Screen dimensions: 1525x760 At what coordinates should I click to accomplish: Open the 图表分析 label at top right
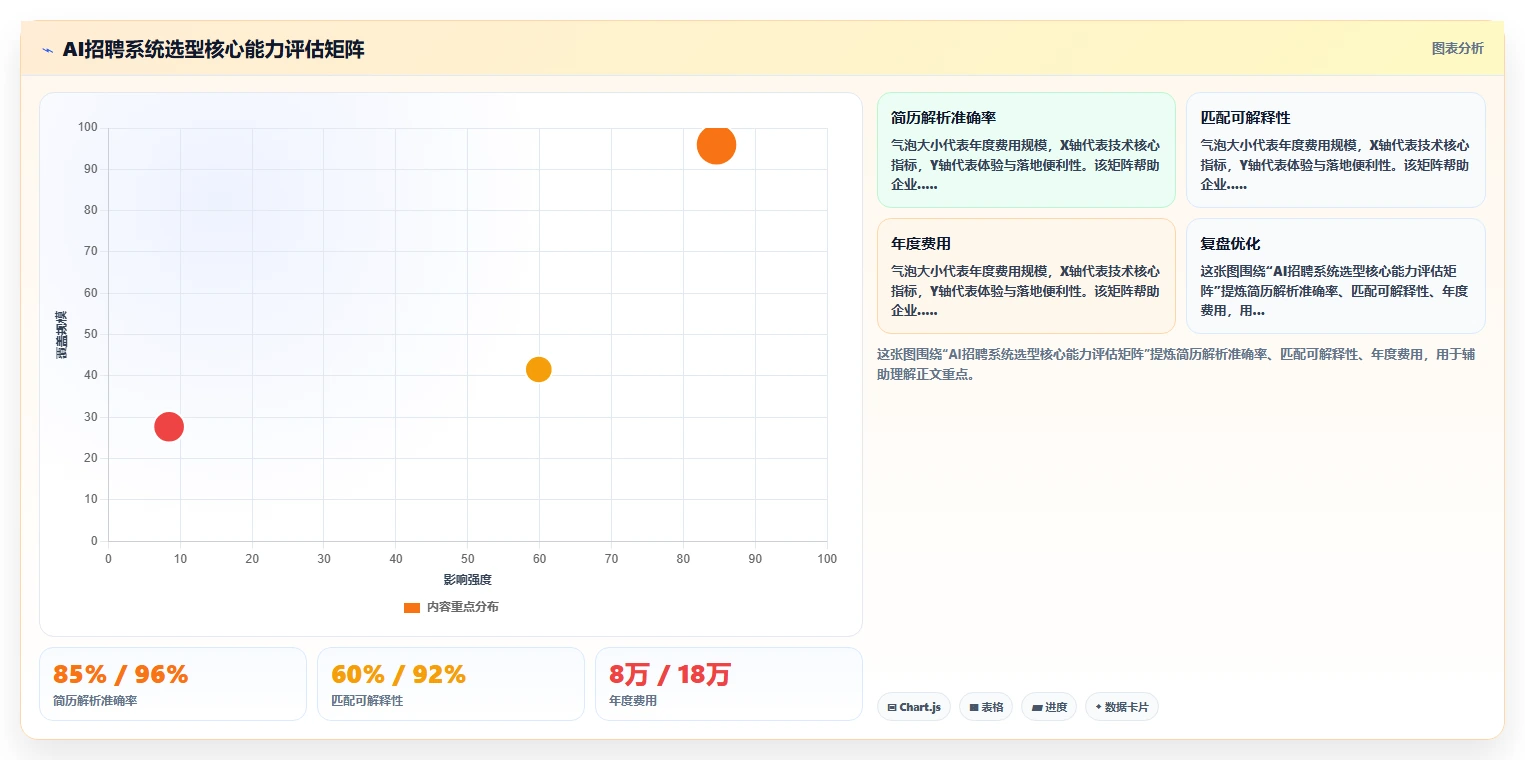tap(1458, 48)
